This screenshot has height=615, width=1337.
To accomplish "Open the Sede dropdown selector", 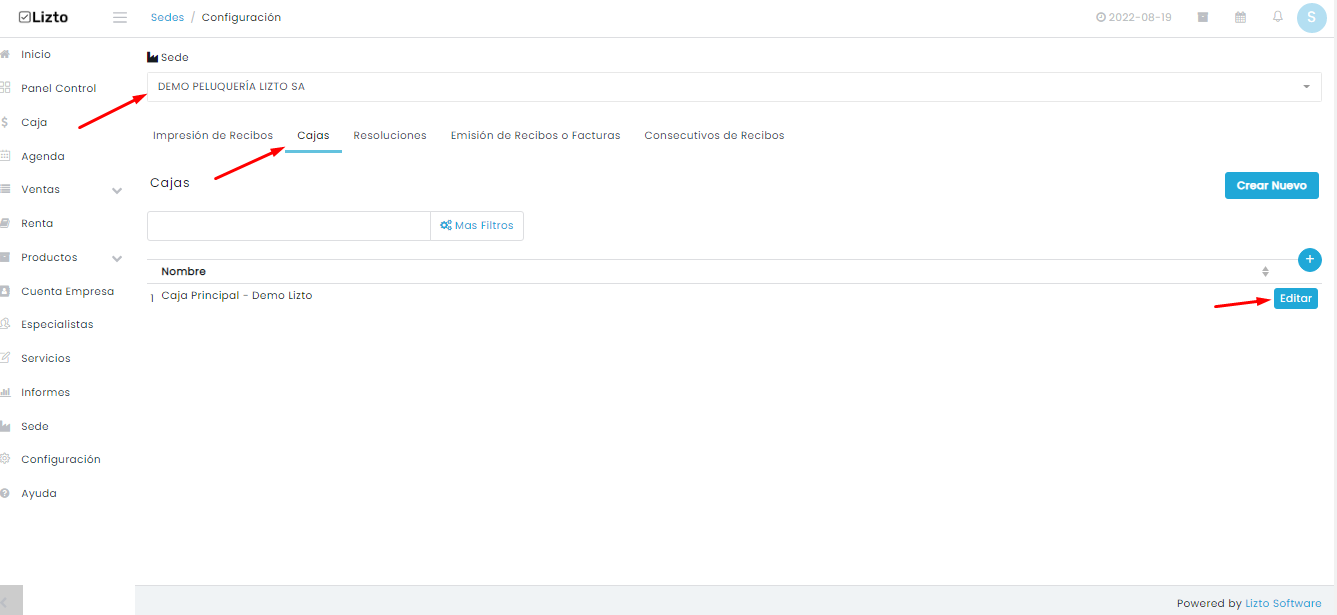I will pos(734,87).
